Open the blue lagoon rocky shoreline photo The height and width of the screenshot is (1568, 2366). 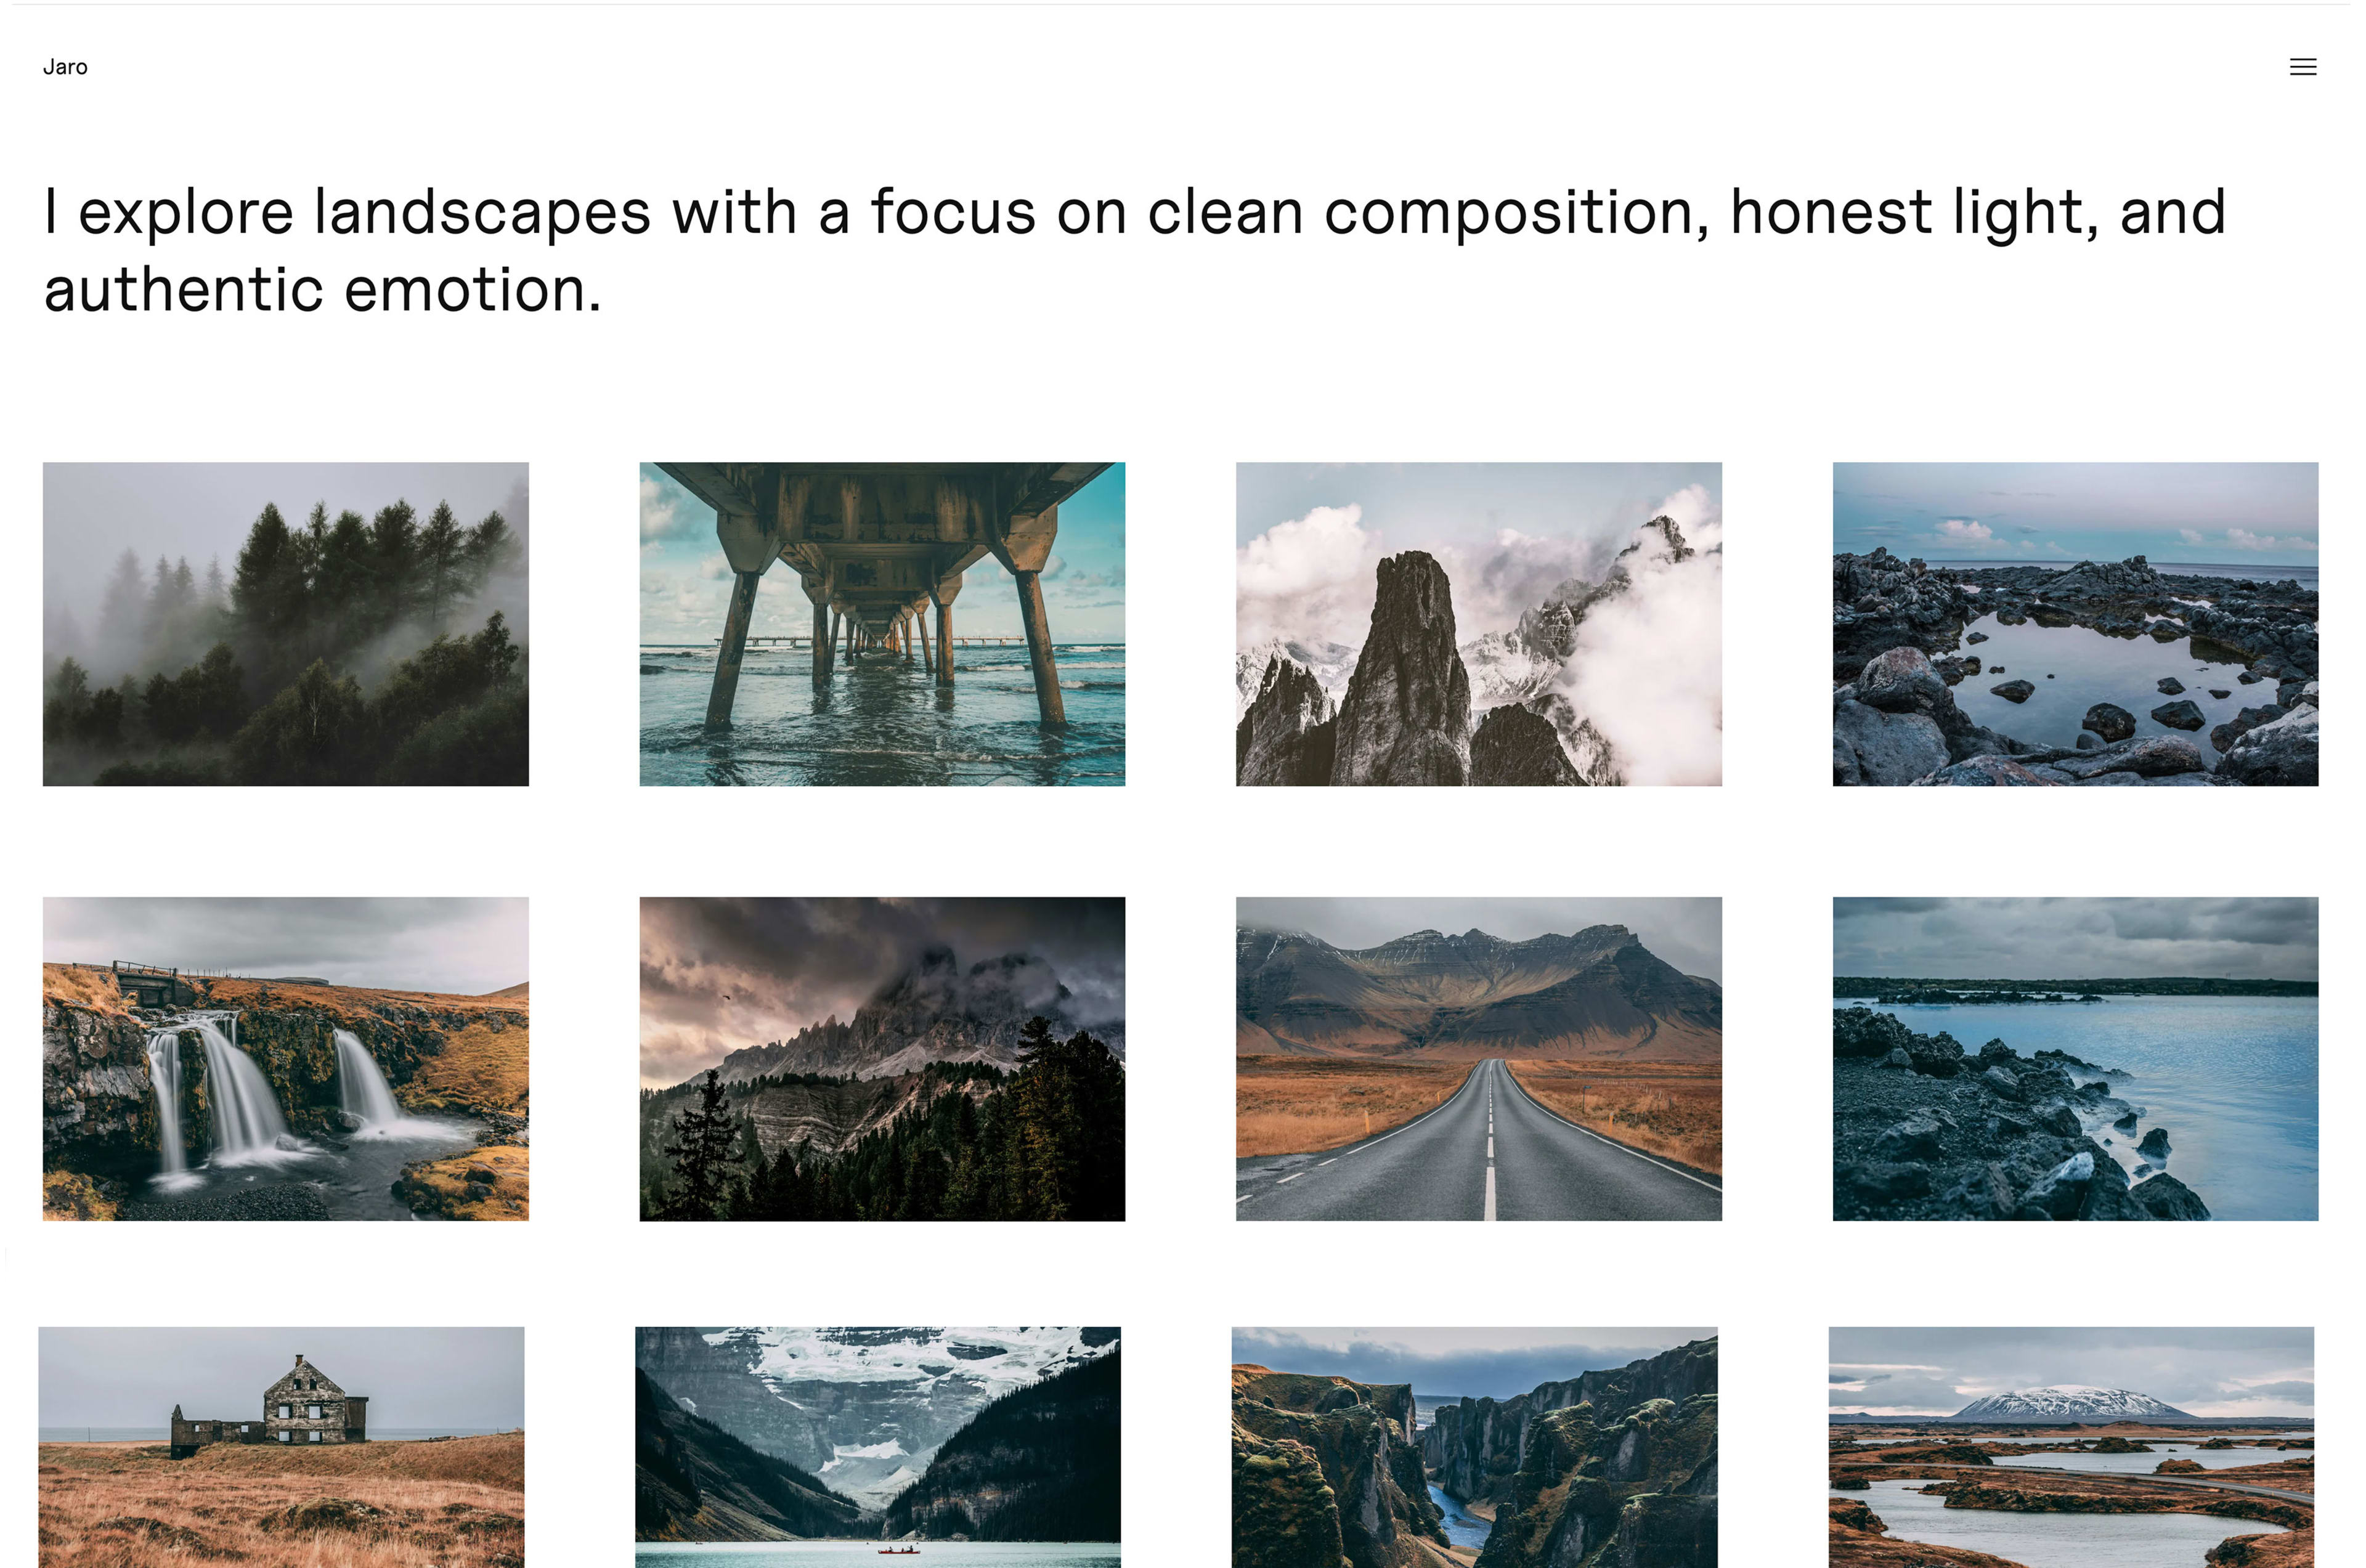coord(2075,1059)
